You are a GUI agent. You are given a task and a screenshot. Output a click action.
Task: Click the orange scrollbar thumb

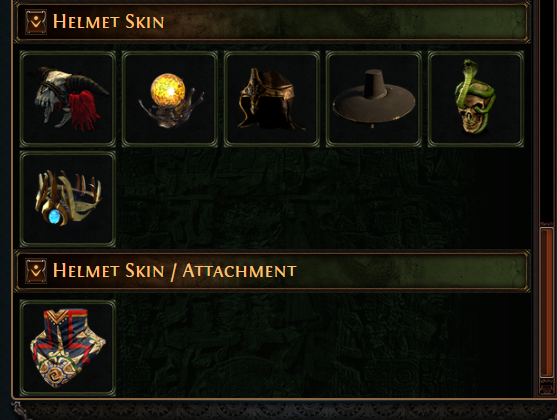pyautogui.click(x=547, y=302)
